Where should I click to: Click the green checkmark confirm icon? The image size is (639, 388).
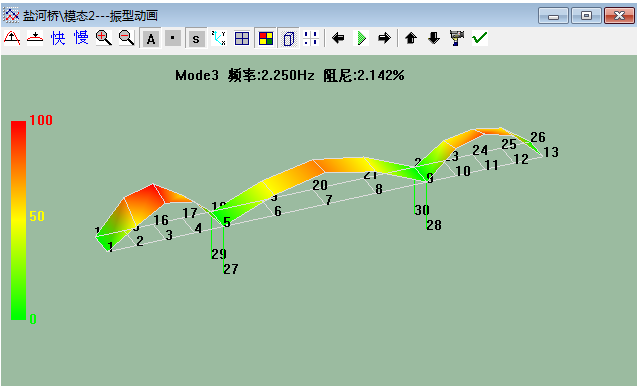(480, 38)
